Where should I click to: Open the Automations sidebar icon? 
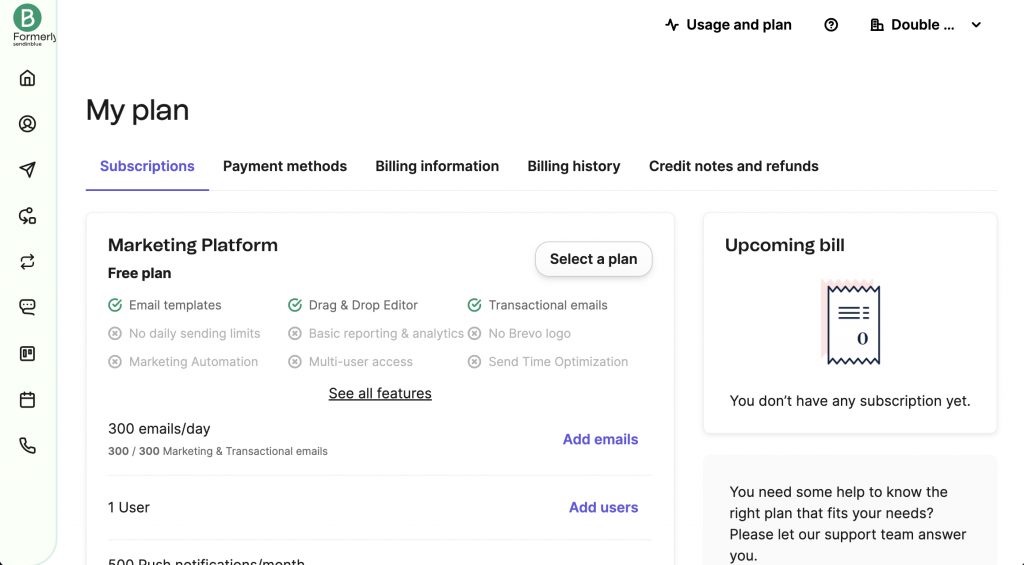click(x=28, y=216)
